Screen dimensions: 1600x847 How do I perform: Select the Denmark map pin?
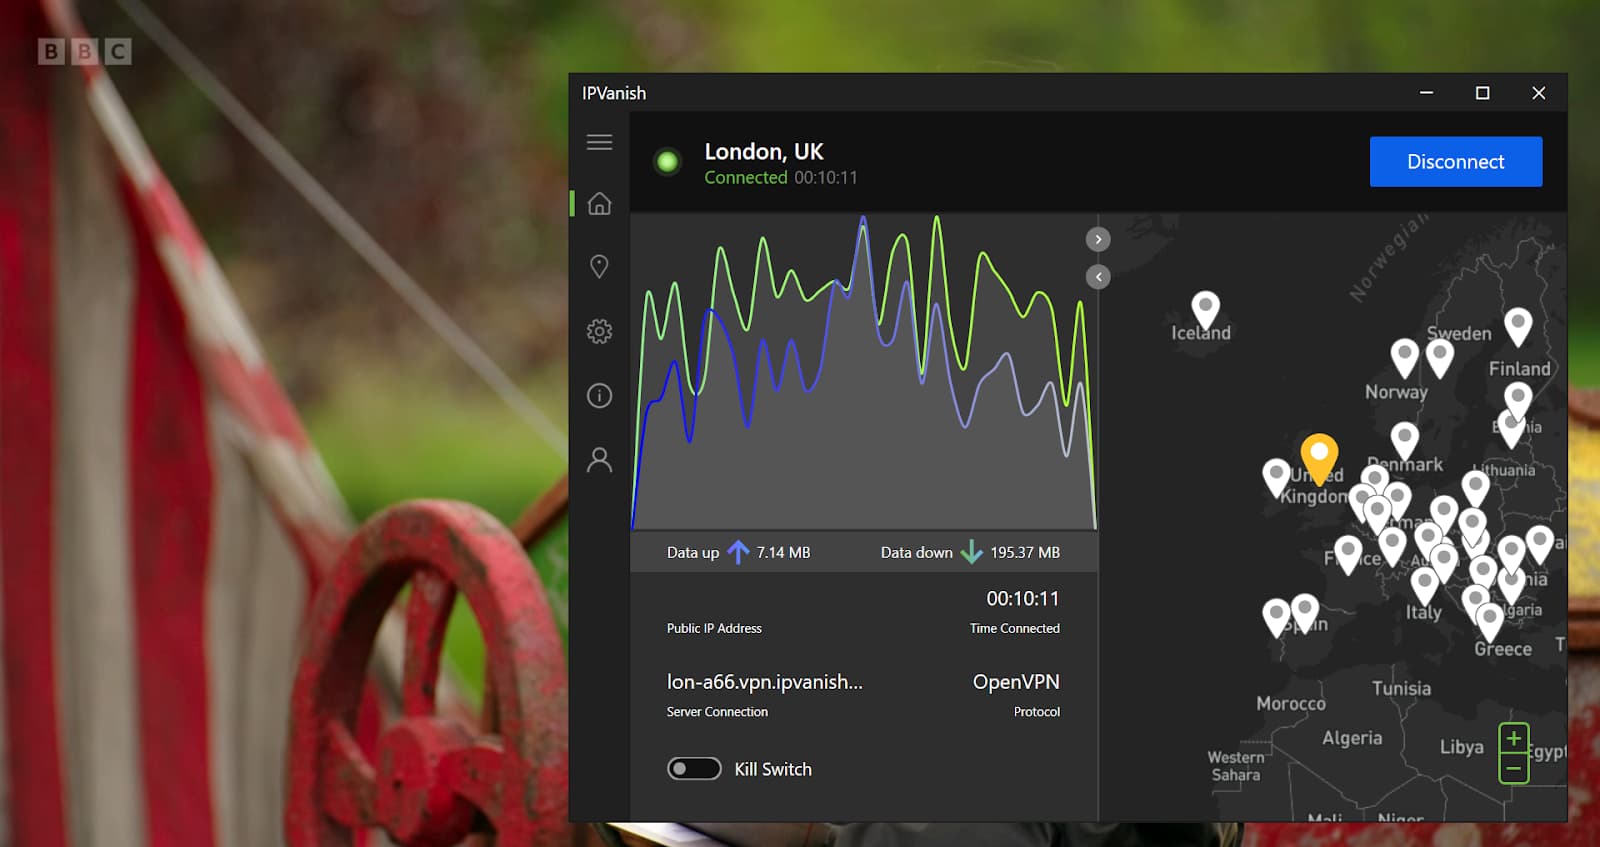click(x=1405, y=439)
